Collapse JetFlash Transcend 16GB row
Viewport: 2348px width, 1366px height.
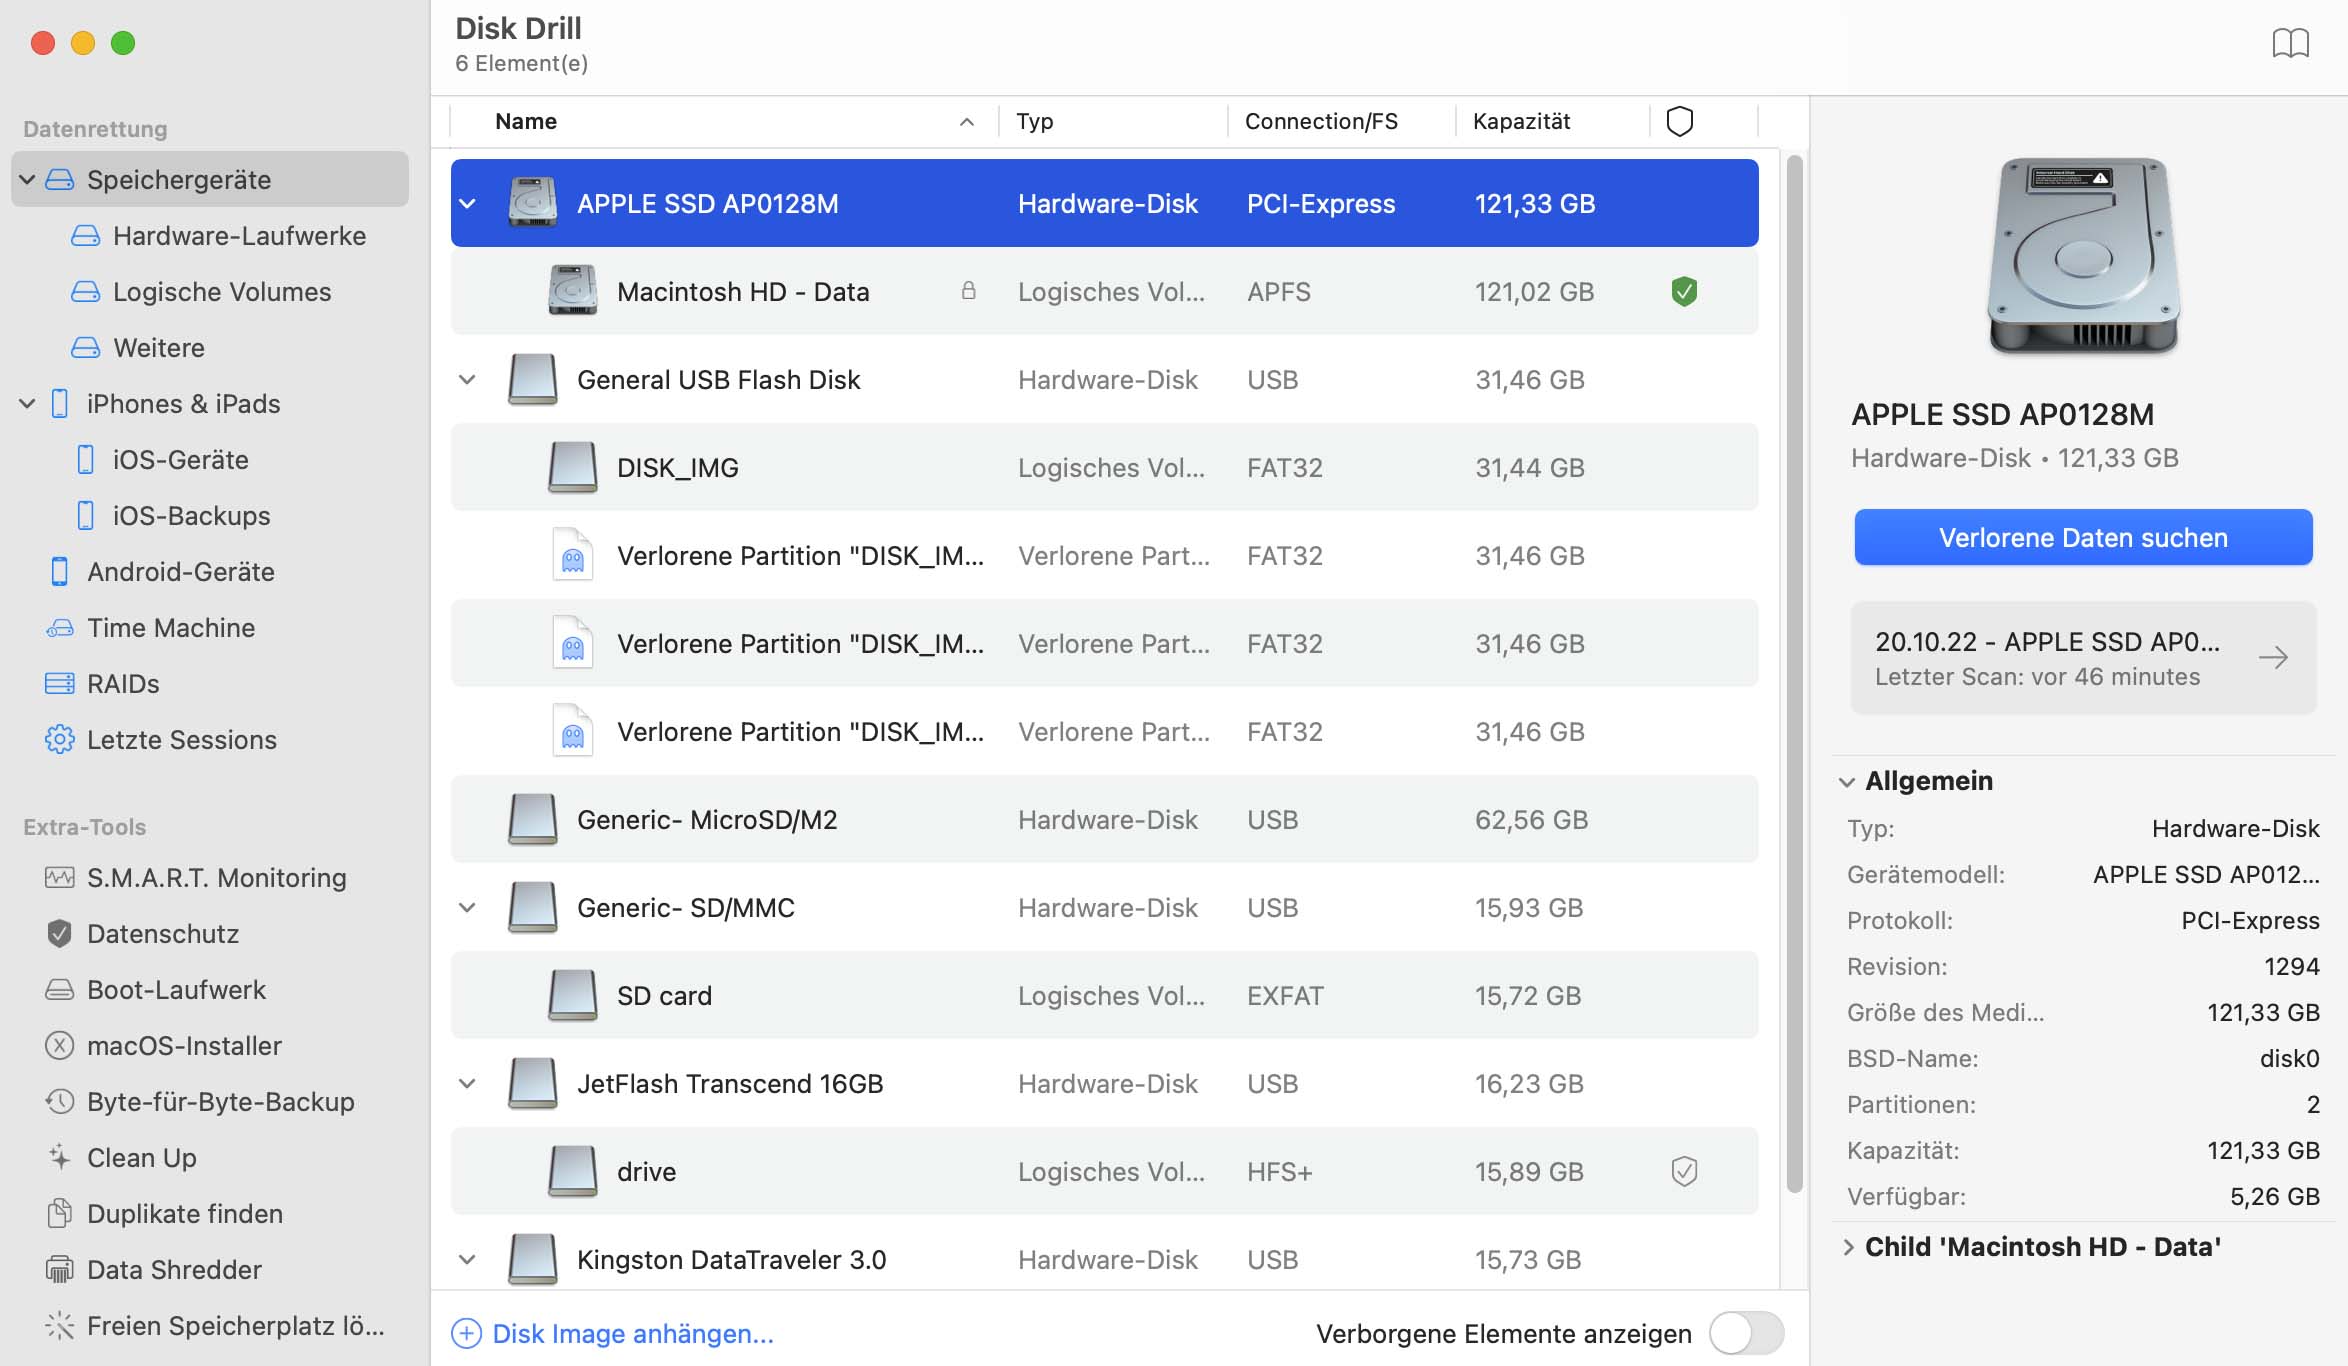tap(467, 1084)
